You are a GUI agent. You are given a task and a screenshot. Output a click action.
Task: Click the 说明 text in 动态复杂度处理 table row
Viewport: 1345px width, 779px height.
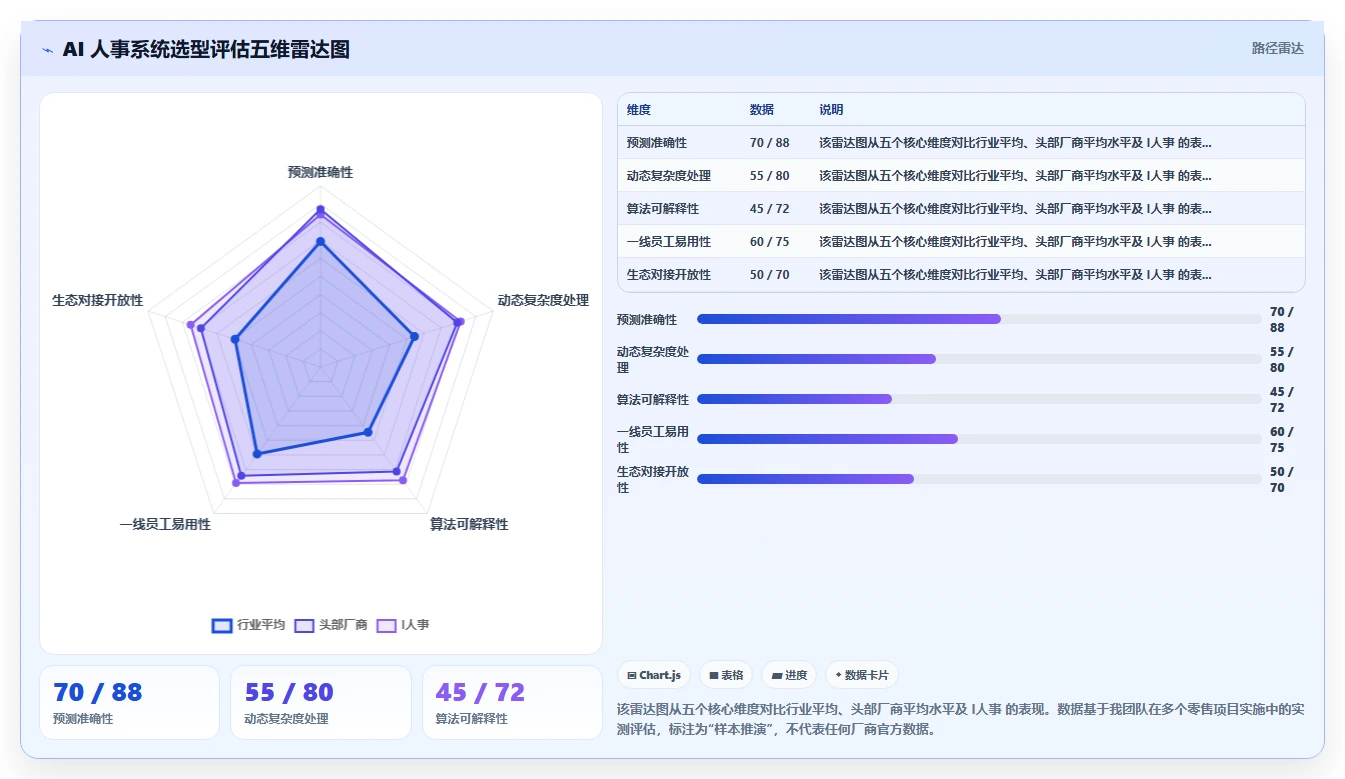tap(1015, 176)
